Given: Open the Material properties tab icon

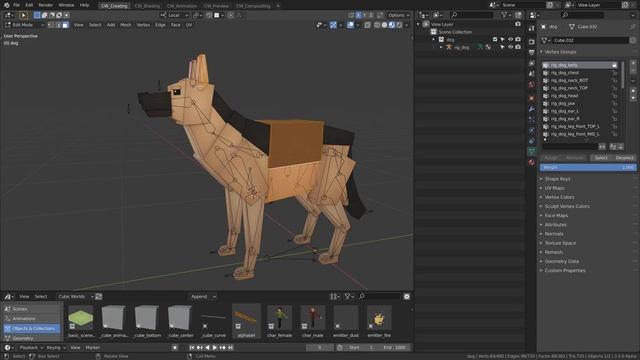Looking at the screenshot, I should (x=531, y=162).
